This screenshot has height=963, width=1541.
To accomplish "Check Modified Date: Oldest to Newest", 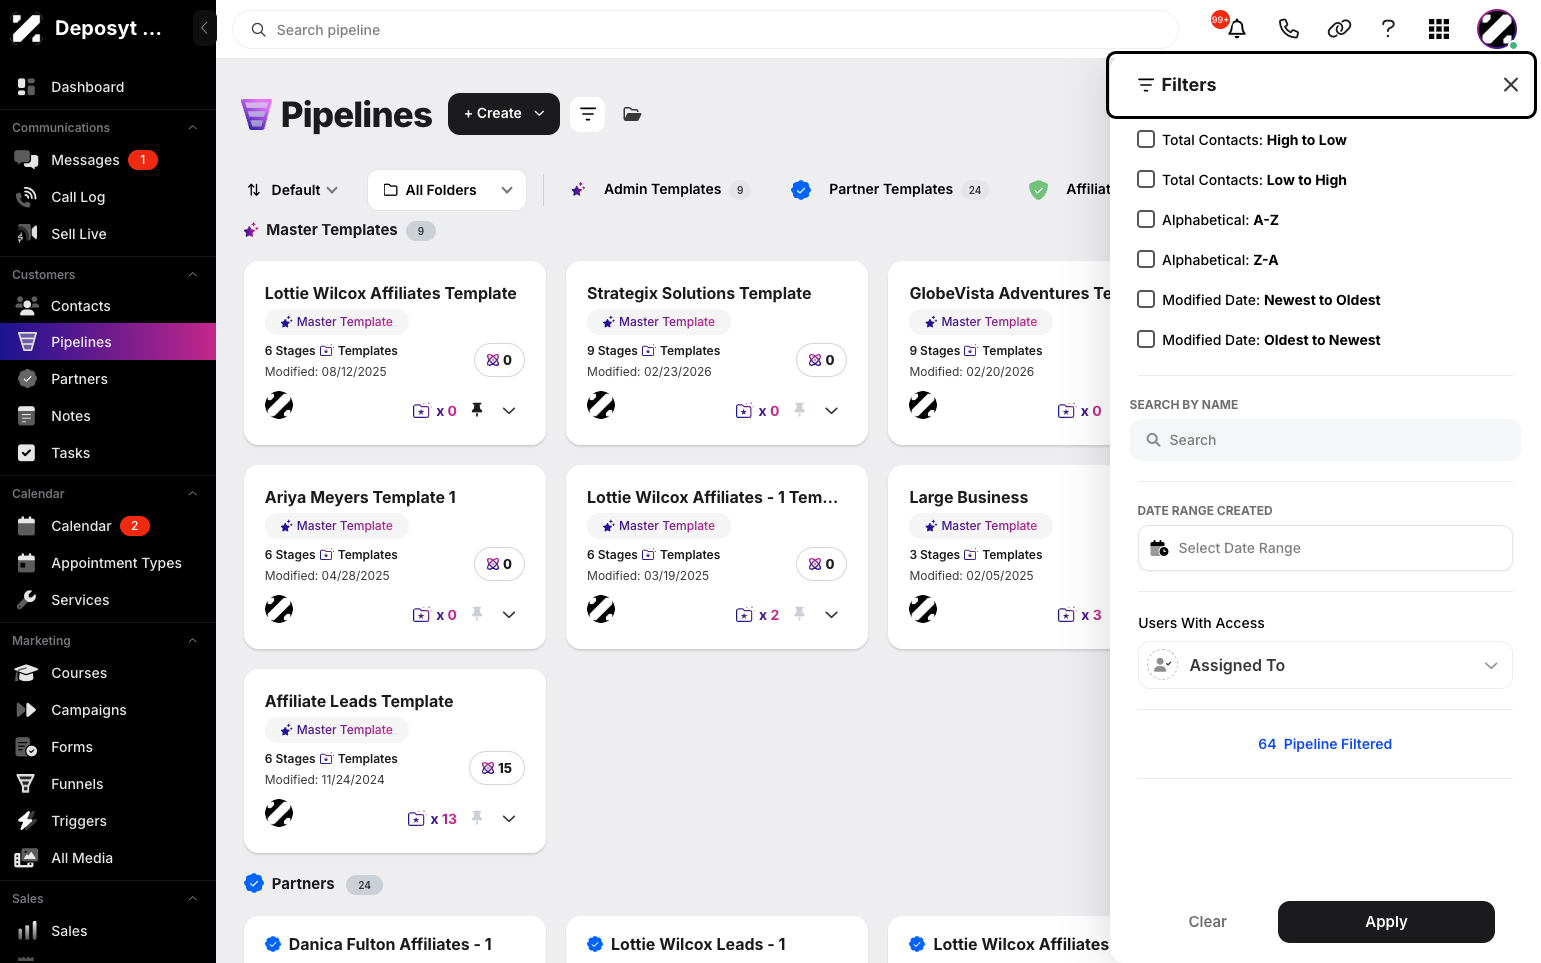I will pos(1146,340).
